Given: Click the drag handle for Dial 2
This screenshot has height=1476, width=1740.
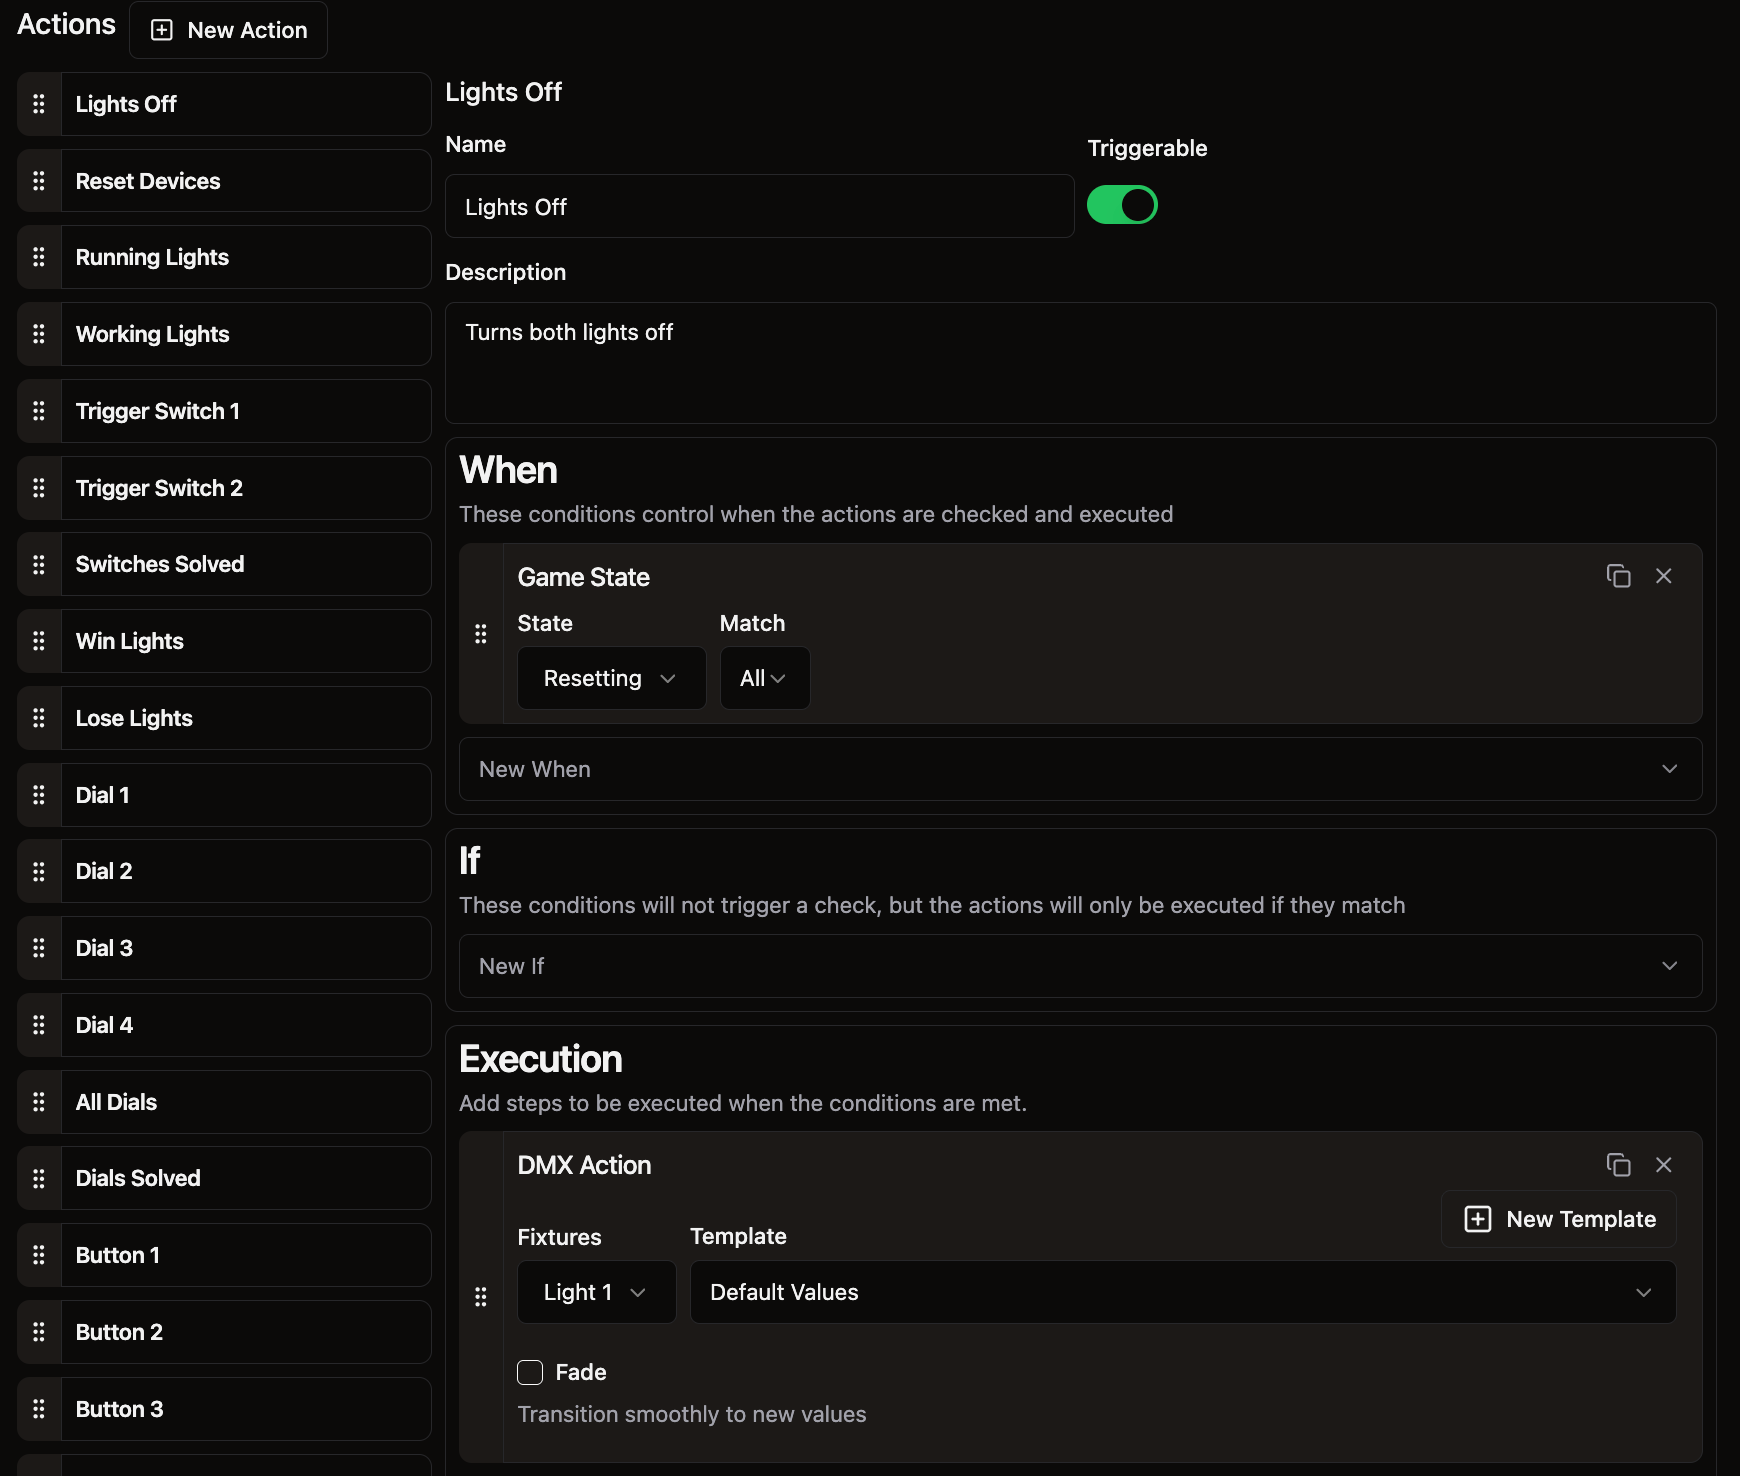Looking at the screenshot, I should click(x=39, y=871).
